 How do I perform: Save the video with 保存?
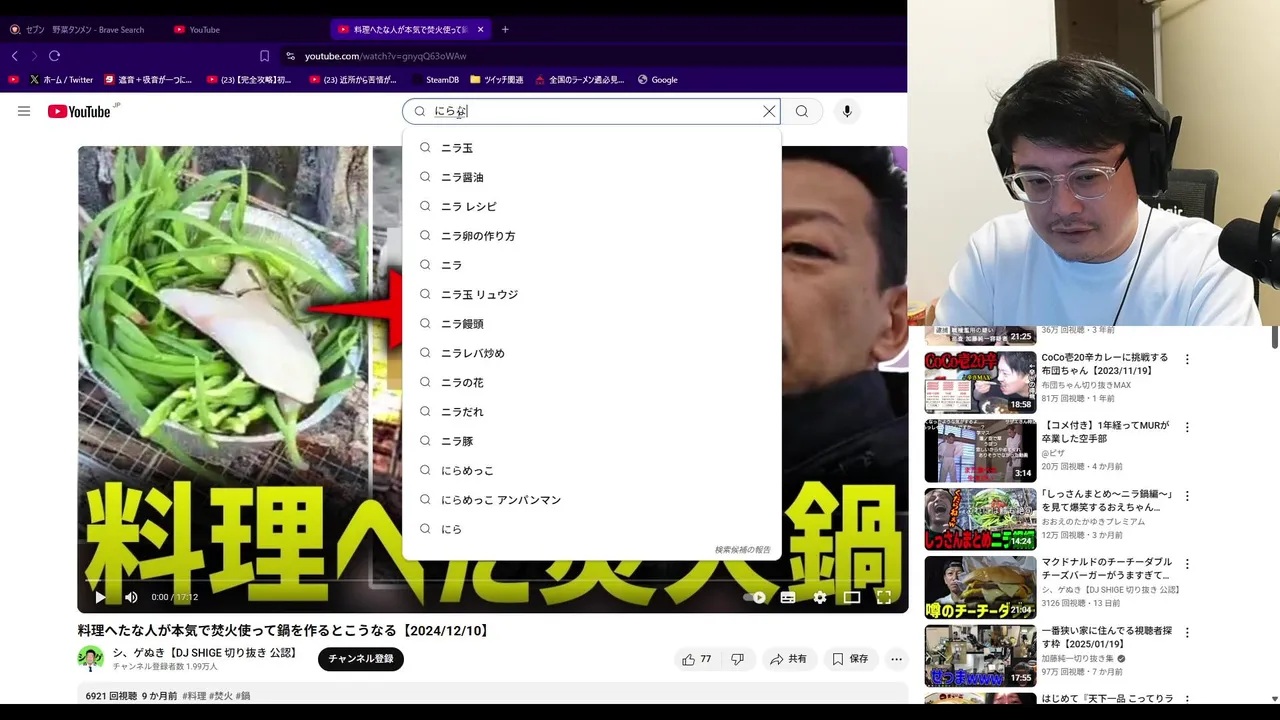[850, 659]
